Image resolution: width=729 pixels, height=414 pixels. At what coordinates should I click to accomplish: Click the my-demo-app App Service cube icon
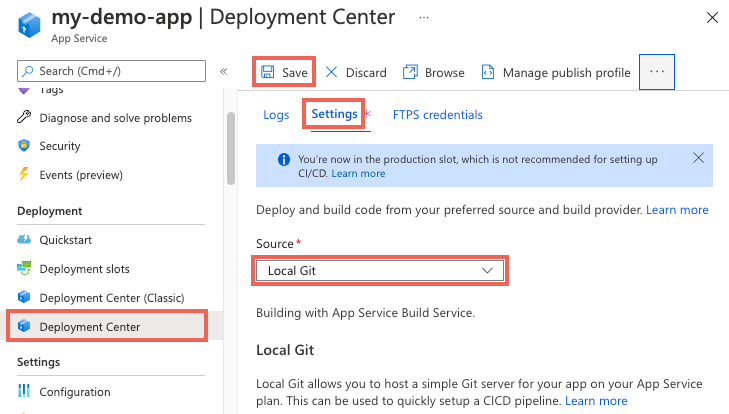(29, 25)
